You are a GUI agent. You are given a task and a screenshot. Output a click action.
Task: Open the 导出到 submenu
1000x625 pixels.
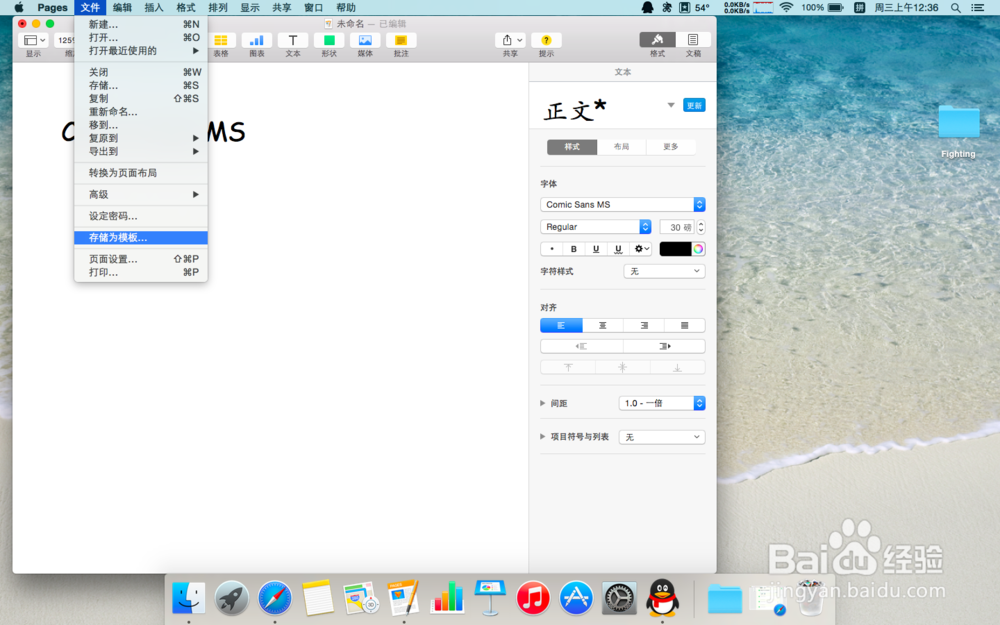[141, 151]
